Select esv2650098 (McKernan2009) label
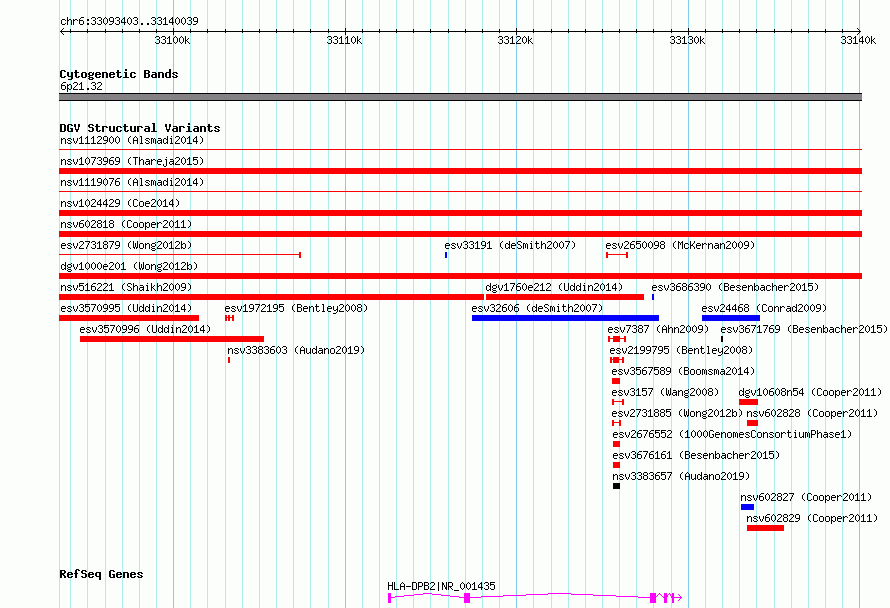Viewport: 890px width, 608px height. click(x=680, y=245)
